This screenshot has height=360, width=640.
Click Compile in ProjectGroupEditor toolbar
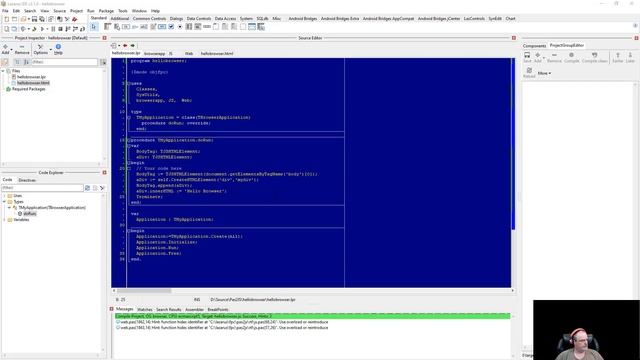click(571, 57)
